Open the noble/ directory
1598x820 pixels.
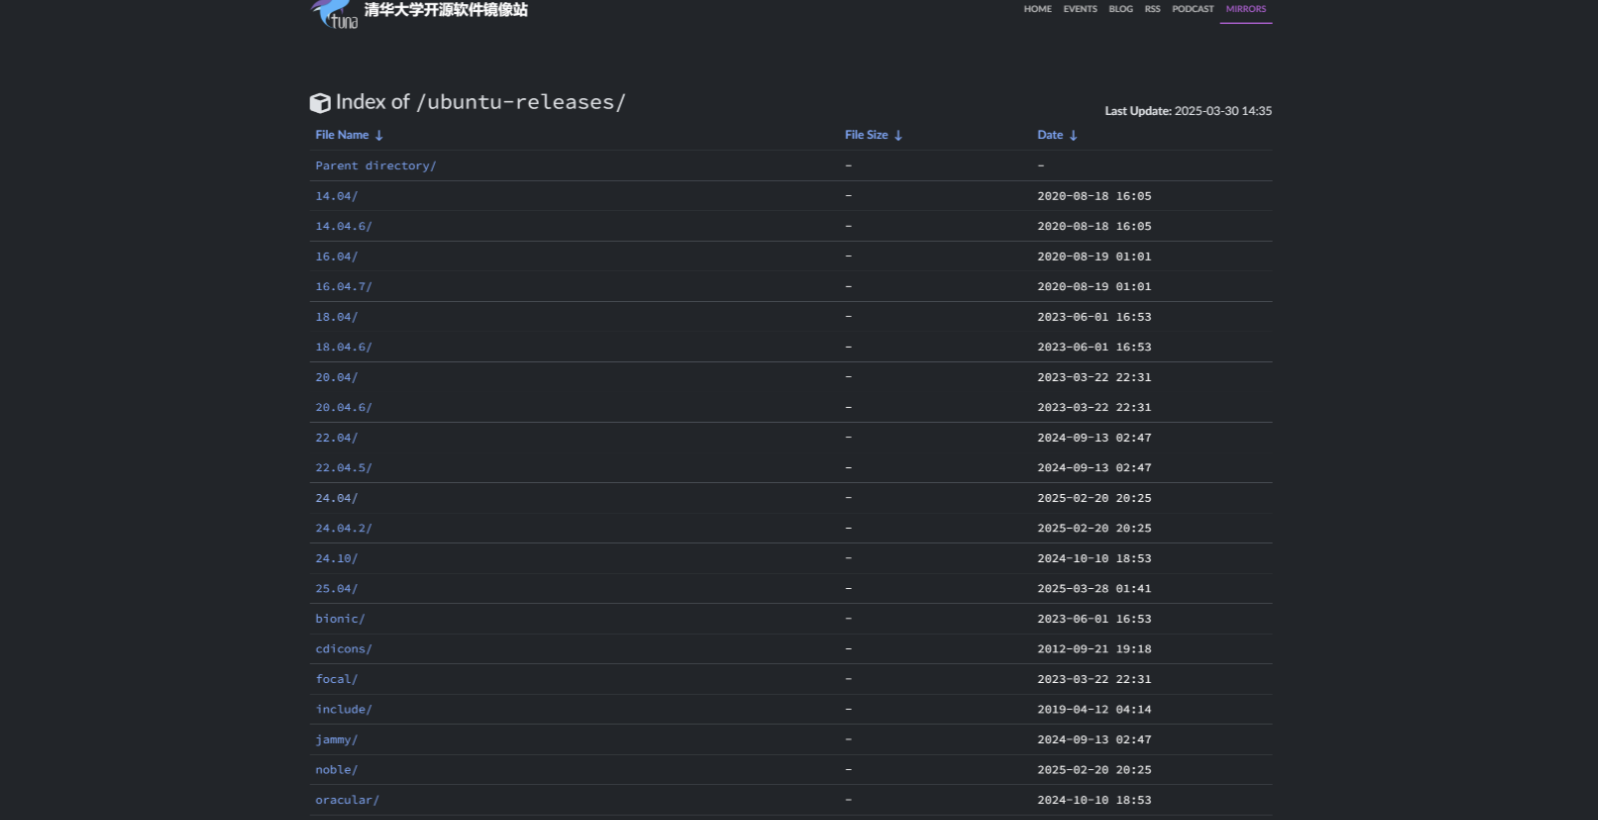(x=336, y=770)
